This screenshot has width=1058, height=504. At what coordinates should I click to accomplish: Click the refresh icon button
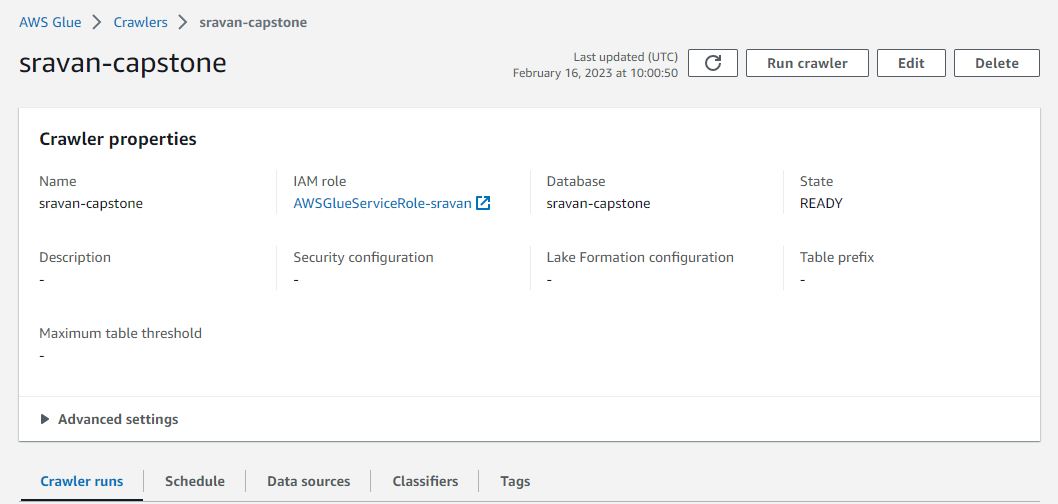click(x=713, y=63)
